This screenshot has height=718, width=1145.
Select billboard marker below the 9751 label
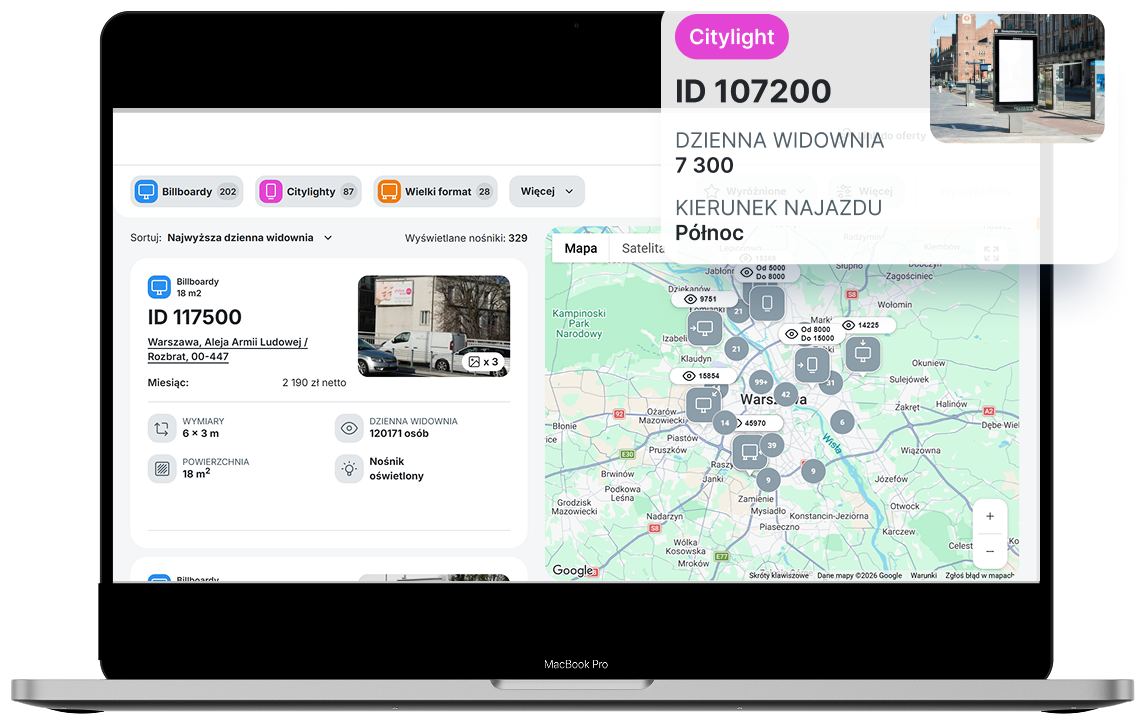tap(705, 327)
